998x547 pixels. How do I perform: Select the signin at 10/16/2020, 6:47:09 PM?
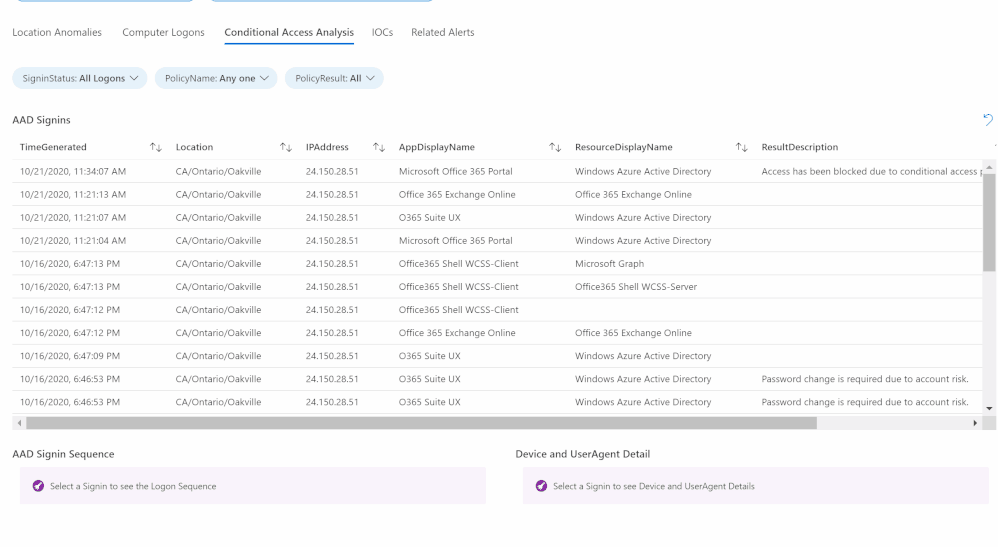click(497, 356)
